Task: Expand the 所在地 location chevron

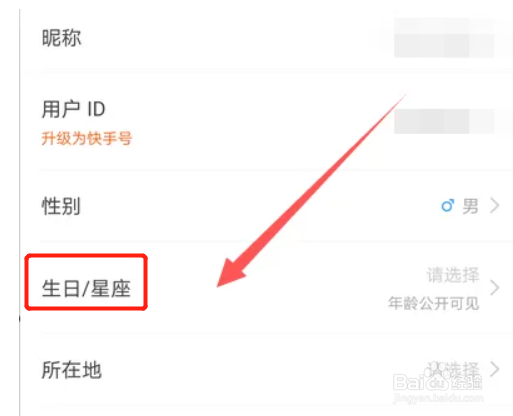Action: tap(495, 369)
